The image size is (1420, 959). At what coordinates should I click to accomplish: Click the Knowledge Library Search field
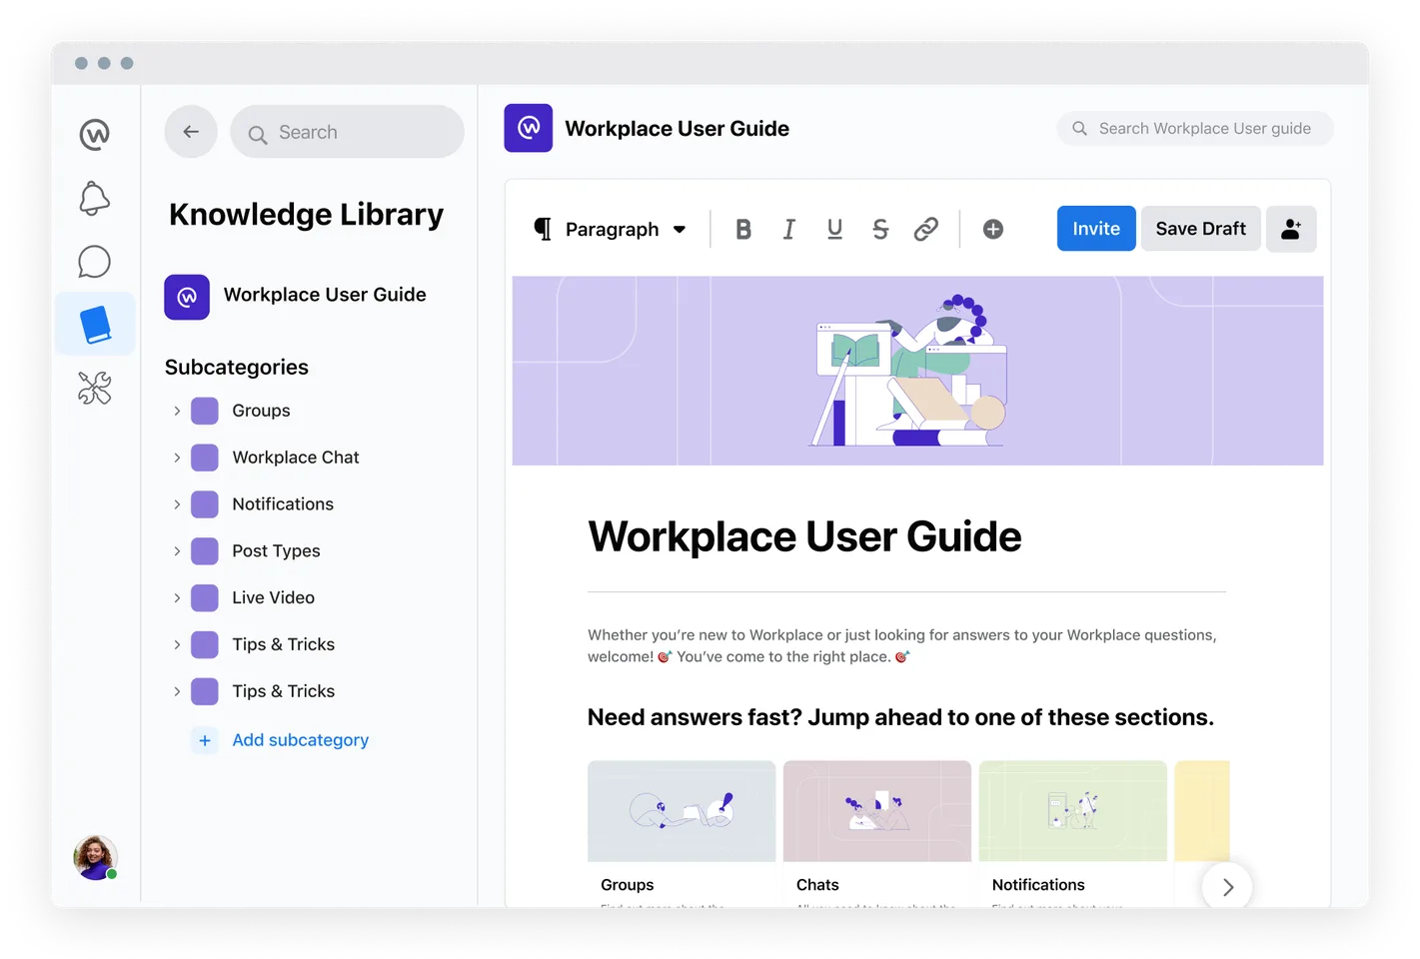tap(347, 132)
